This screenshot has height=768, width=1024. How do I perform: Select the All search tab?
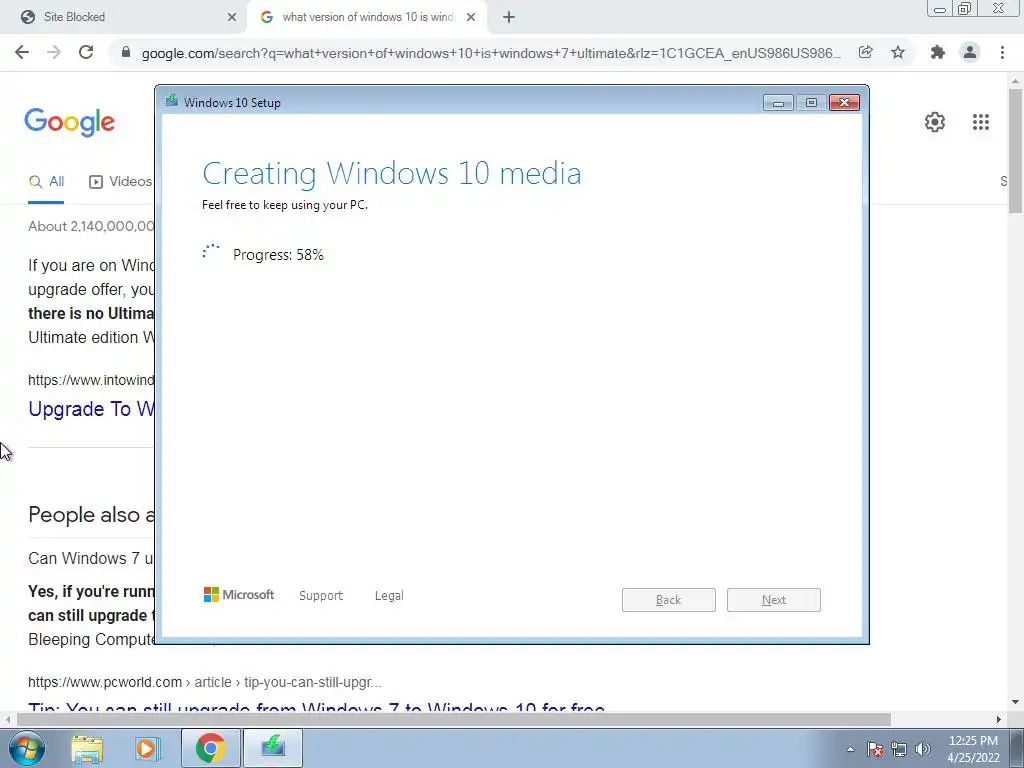(x=46, y=182)
